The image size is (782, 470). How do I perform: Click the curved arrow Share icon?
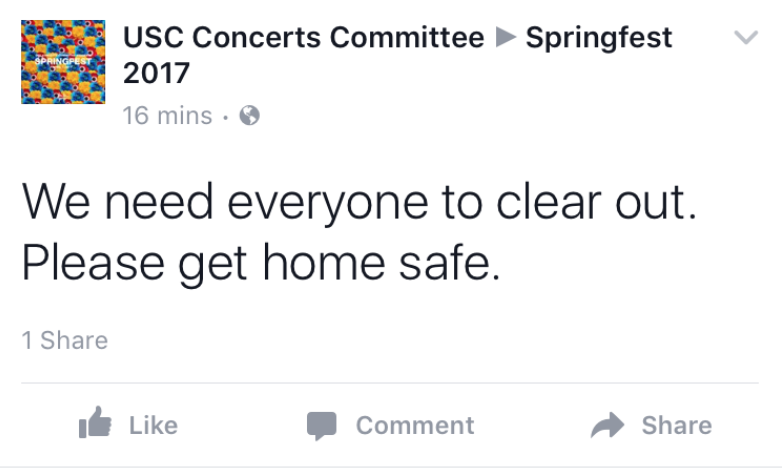point(607,425)
